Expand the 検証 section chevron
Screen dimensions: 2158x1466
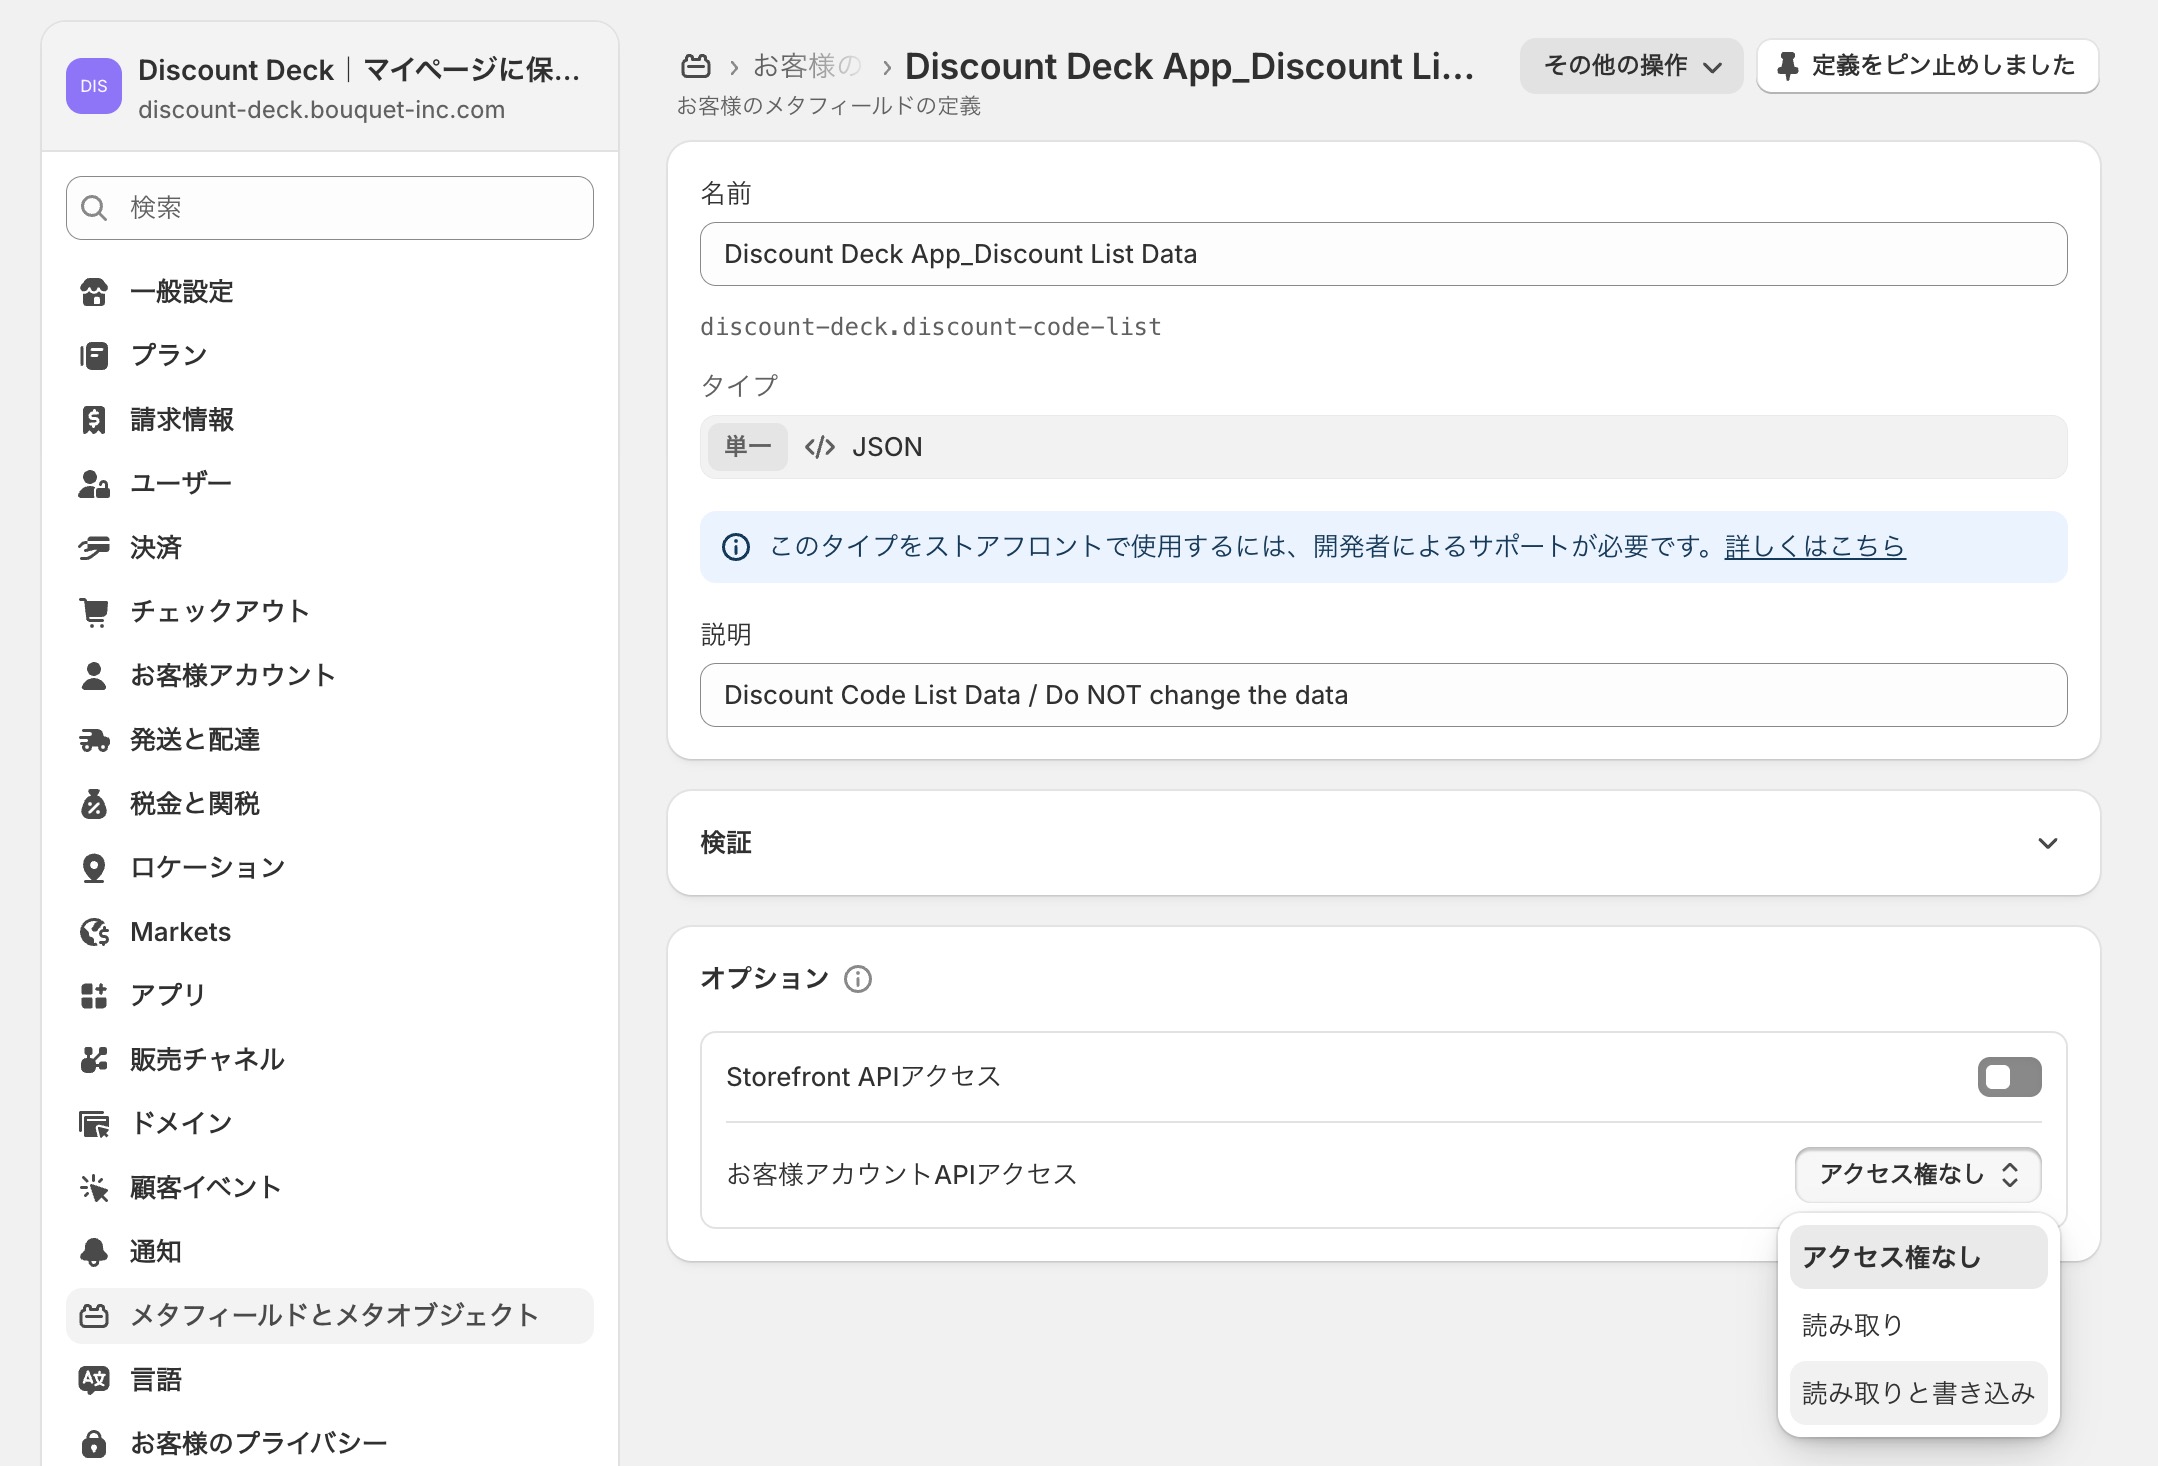point(2047,843)
